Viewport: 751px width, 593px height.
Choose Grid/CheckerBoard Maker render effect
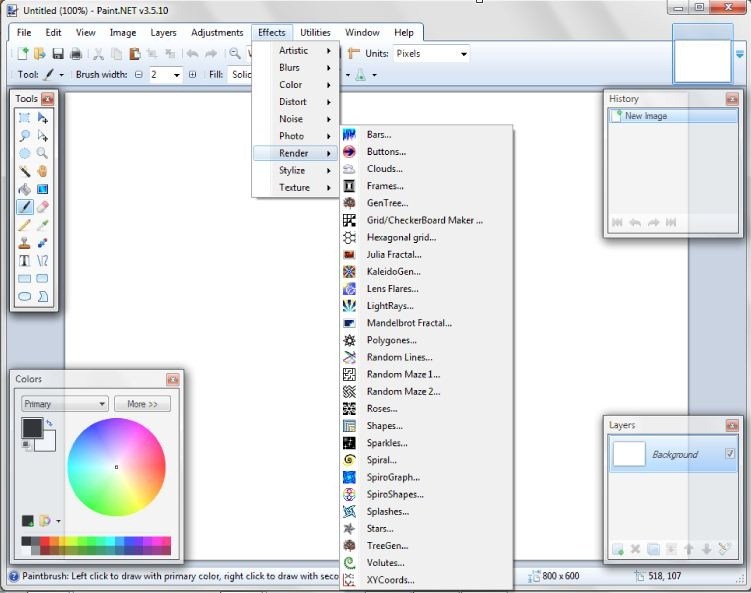coord(426,220)
